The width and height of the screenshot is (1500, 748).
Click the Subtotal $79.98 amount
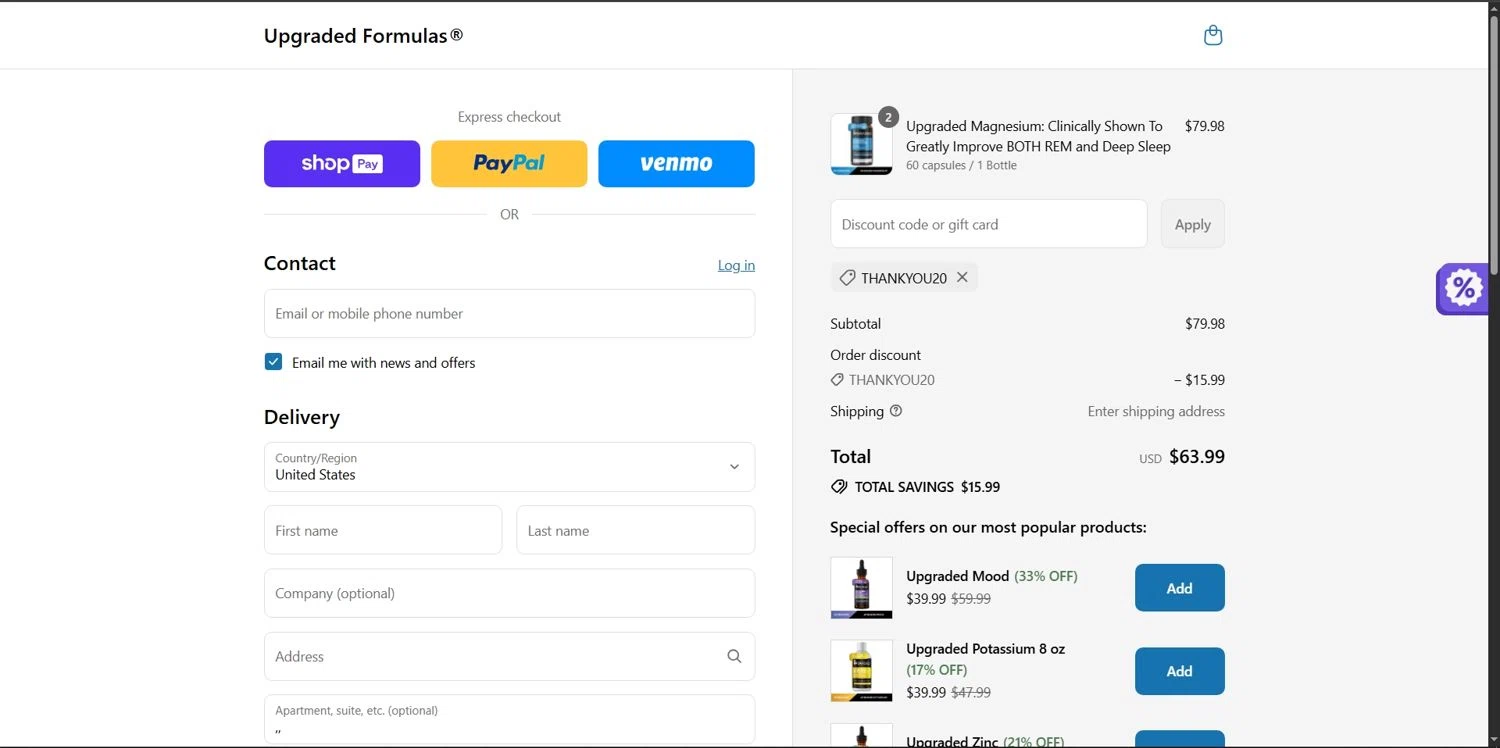pyautogui.click(x=1204, y=324)
